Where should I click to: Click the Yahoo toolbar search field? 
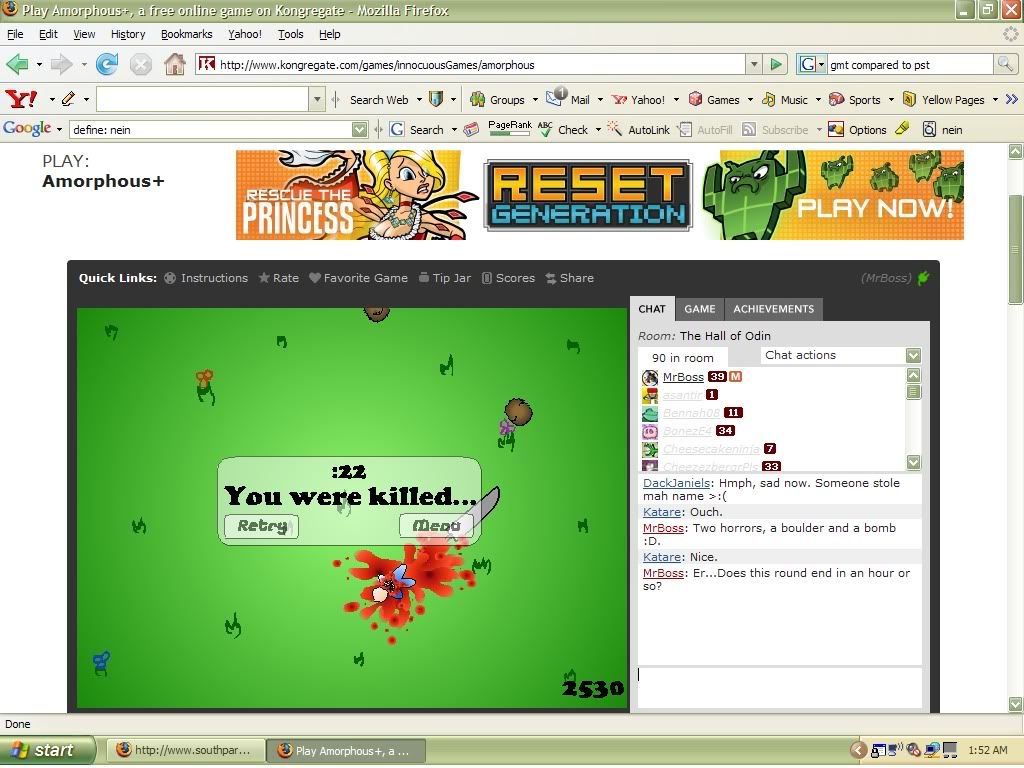203,99
